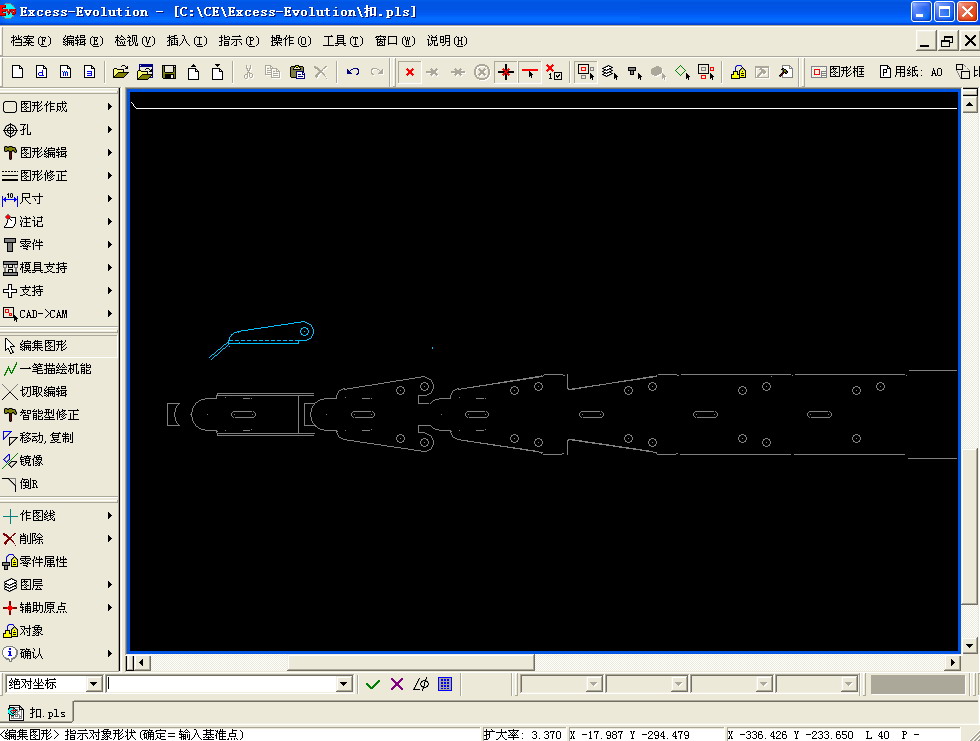Select the 倒R fillet tool
The width and height of the screenshot is (980, 741).
click(x=59, y=484)
